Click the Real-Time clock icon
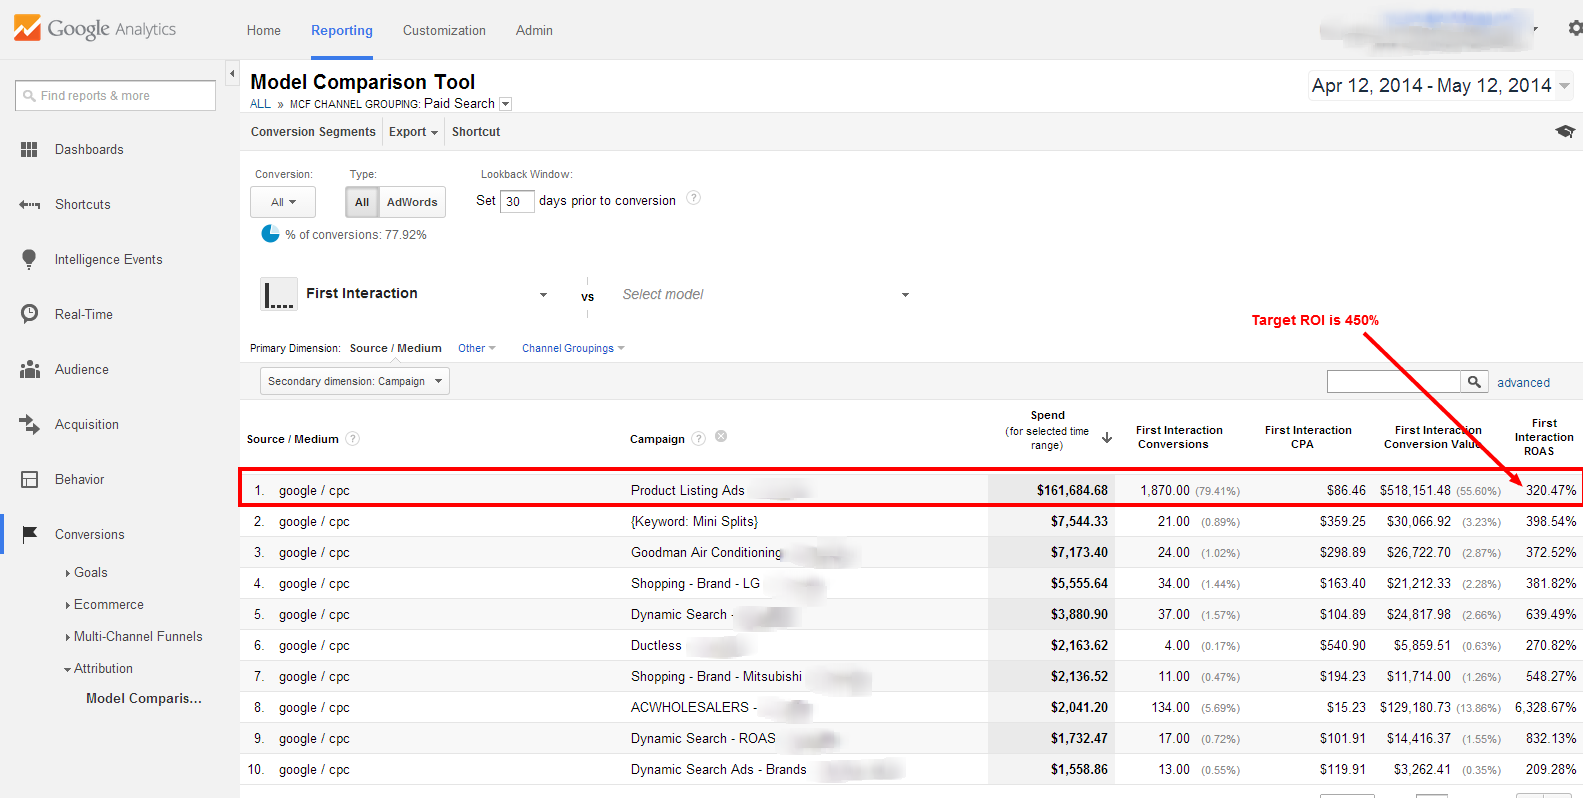 click(x=29, y=314)
